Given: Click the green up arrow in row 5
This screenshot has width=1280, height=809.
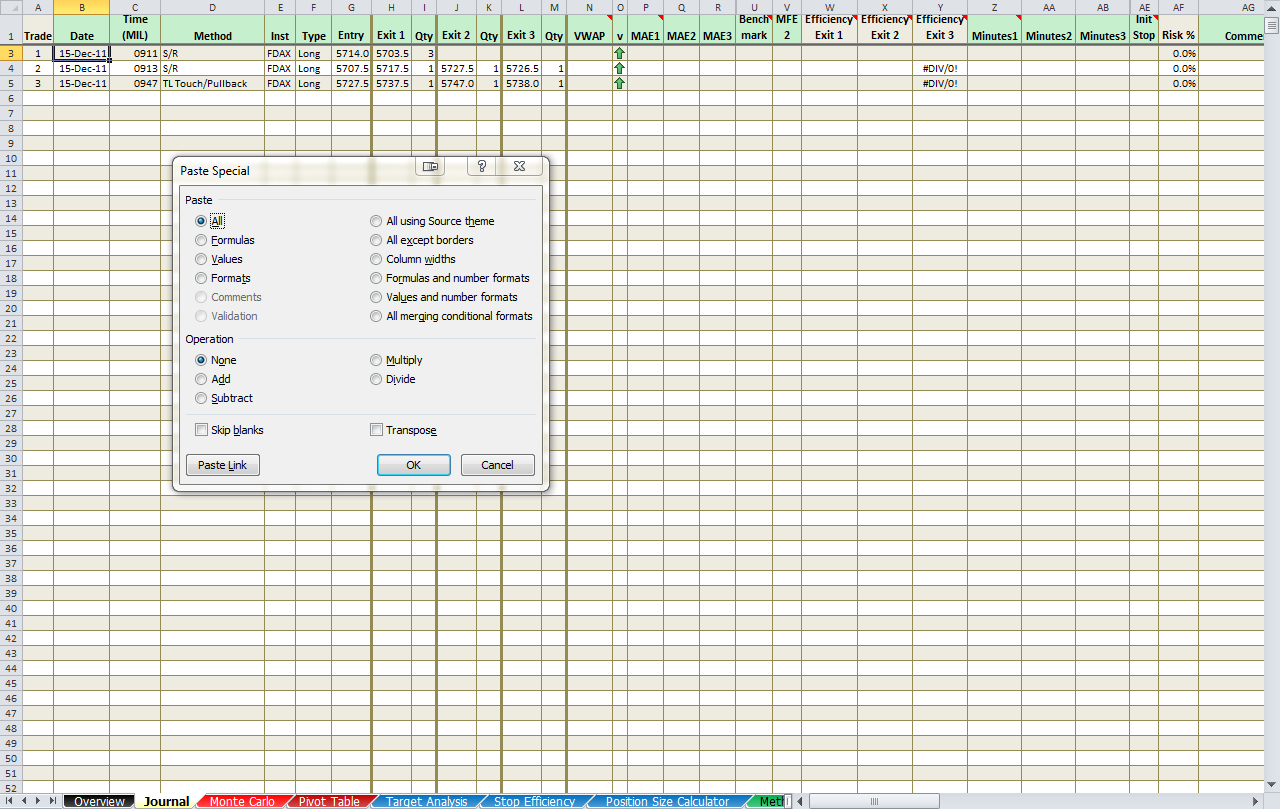Looking at the screenshot, I should coord(620,83).
